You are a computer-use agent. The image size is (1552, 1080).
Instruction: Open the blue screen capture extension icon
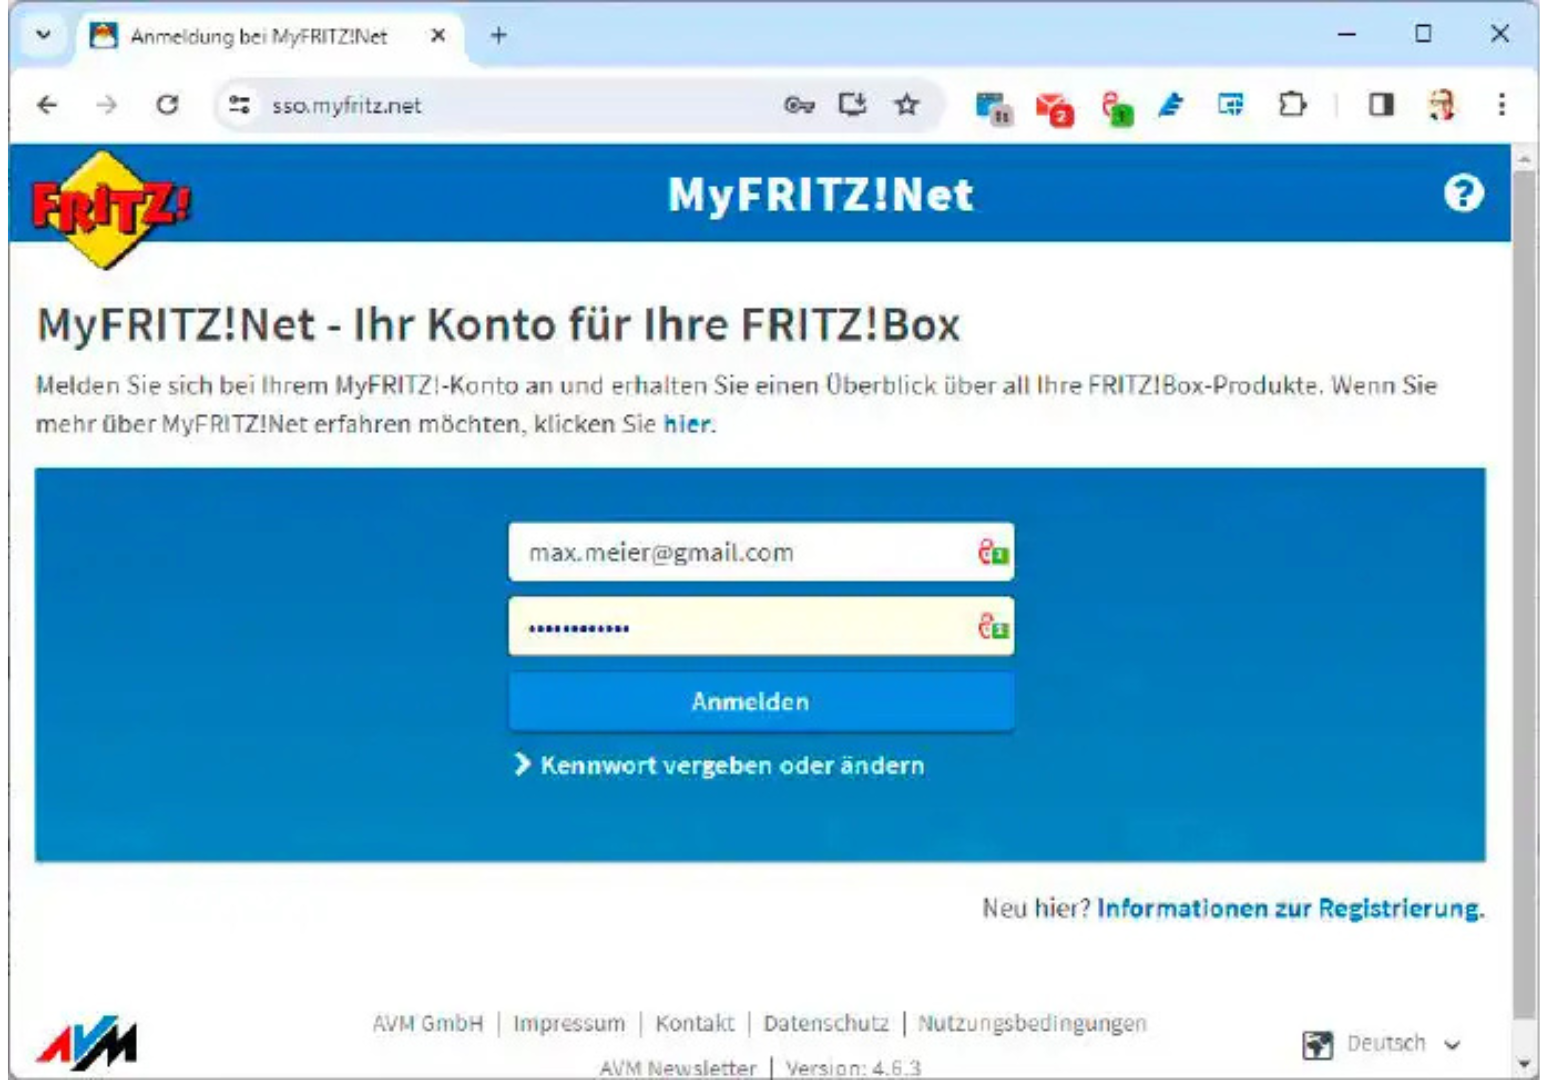tap(1231, 105)
